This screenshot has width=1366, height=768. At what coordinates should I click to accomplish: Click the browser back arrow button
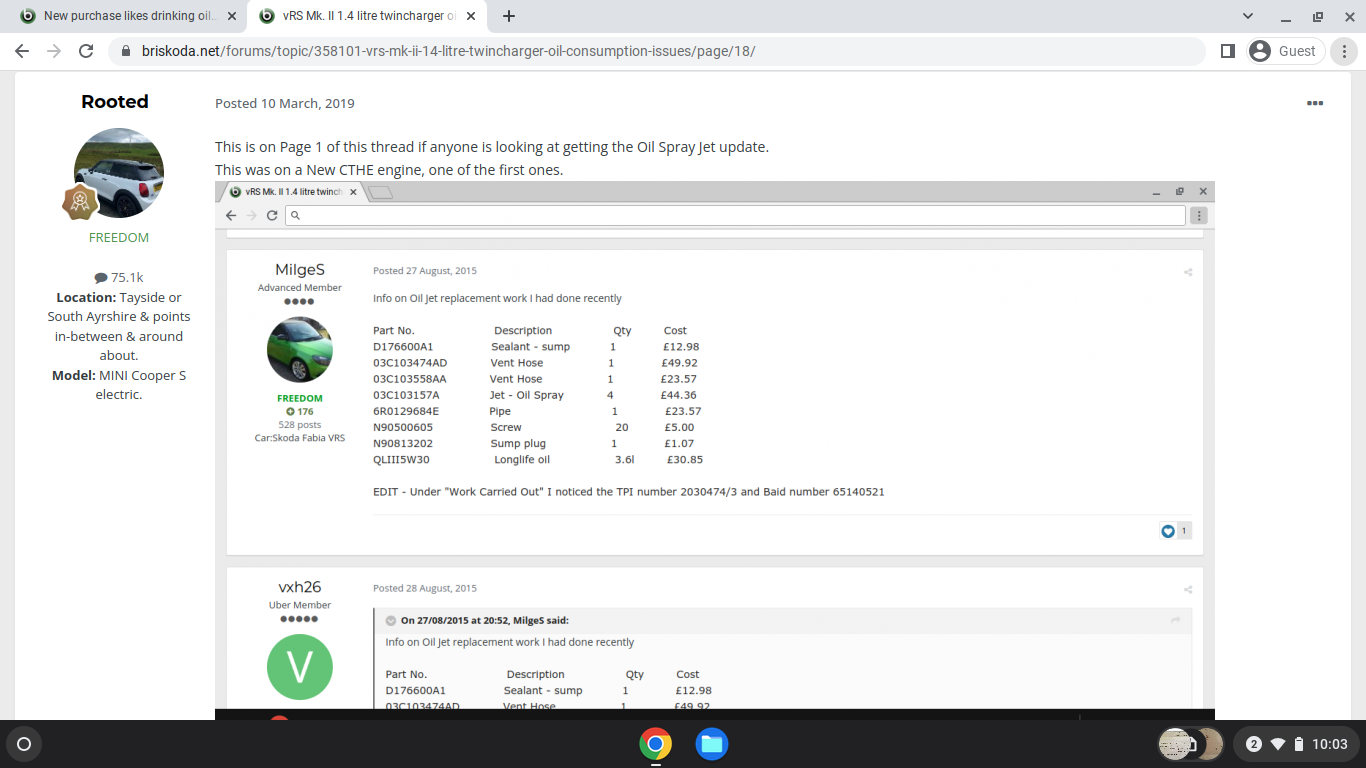22,51
